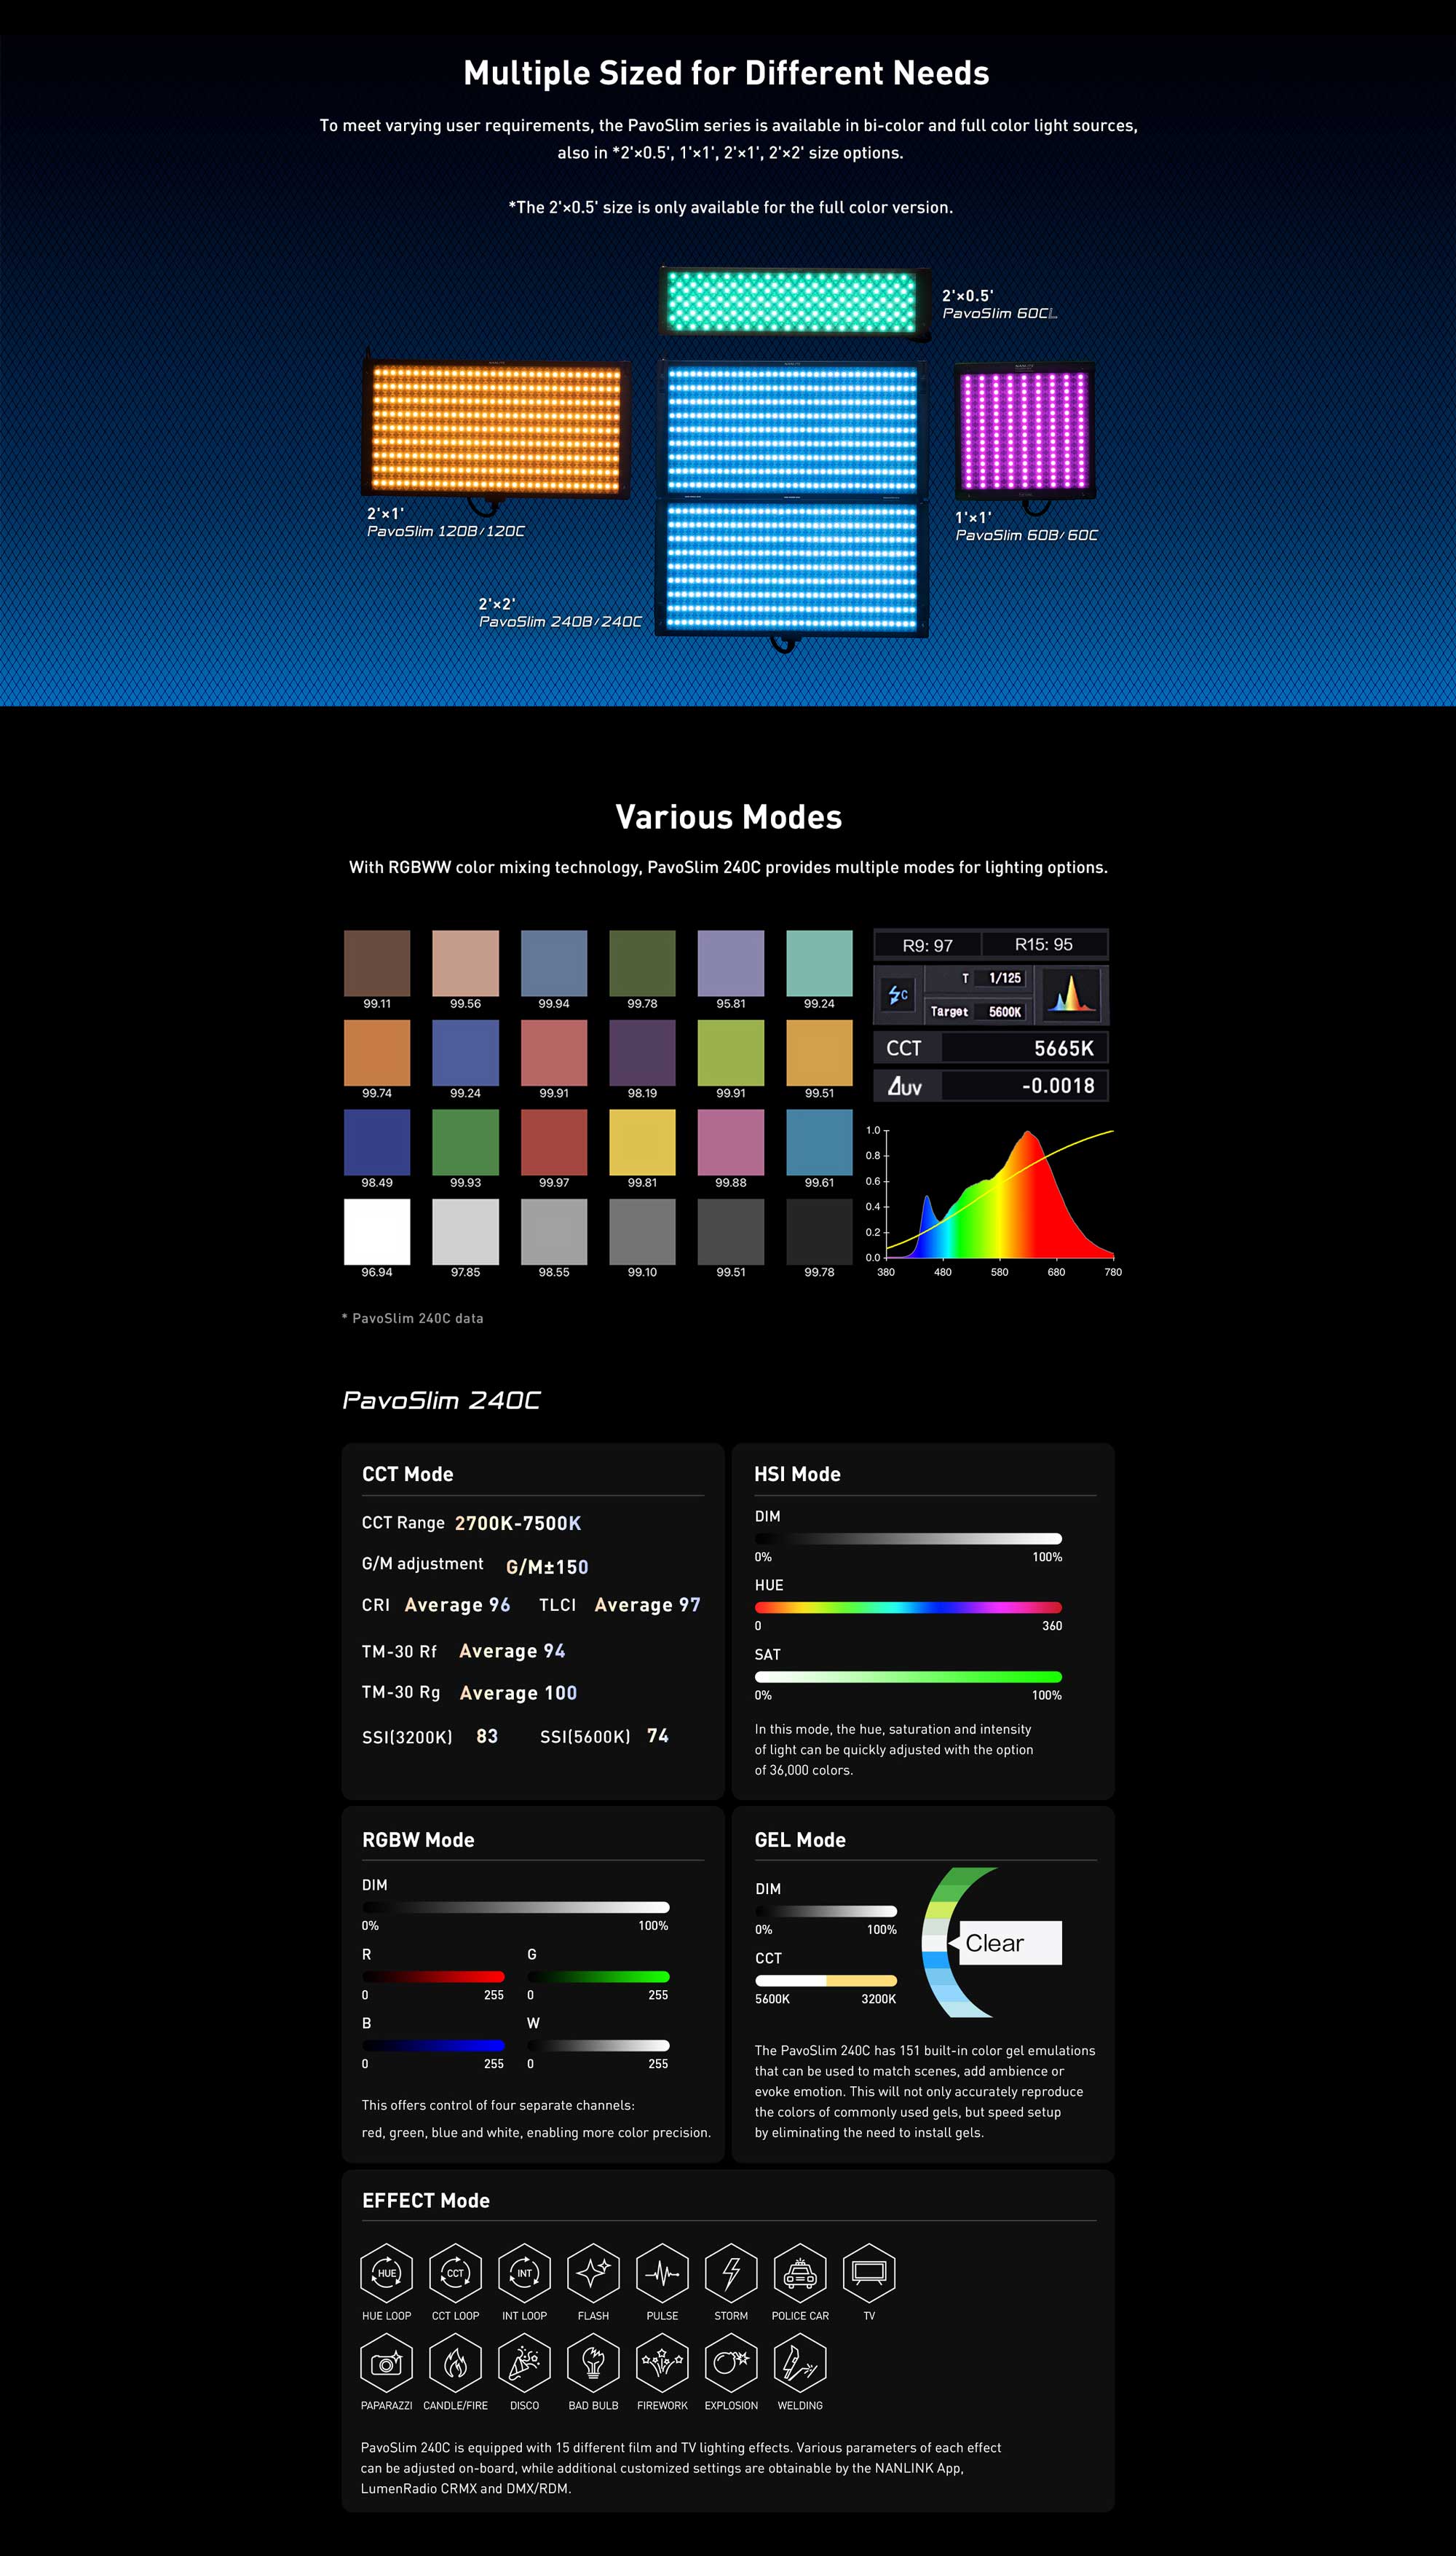Choose the STORM lightning icon
Viewport: 1456px width, 2556px height.
731,2272
